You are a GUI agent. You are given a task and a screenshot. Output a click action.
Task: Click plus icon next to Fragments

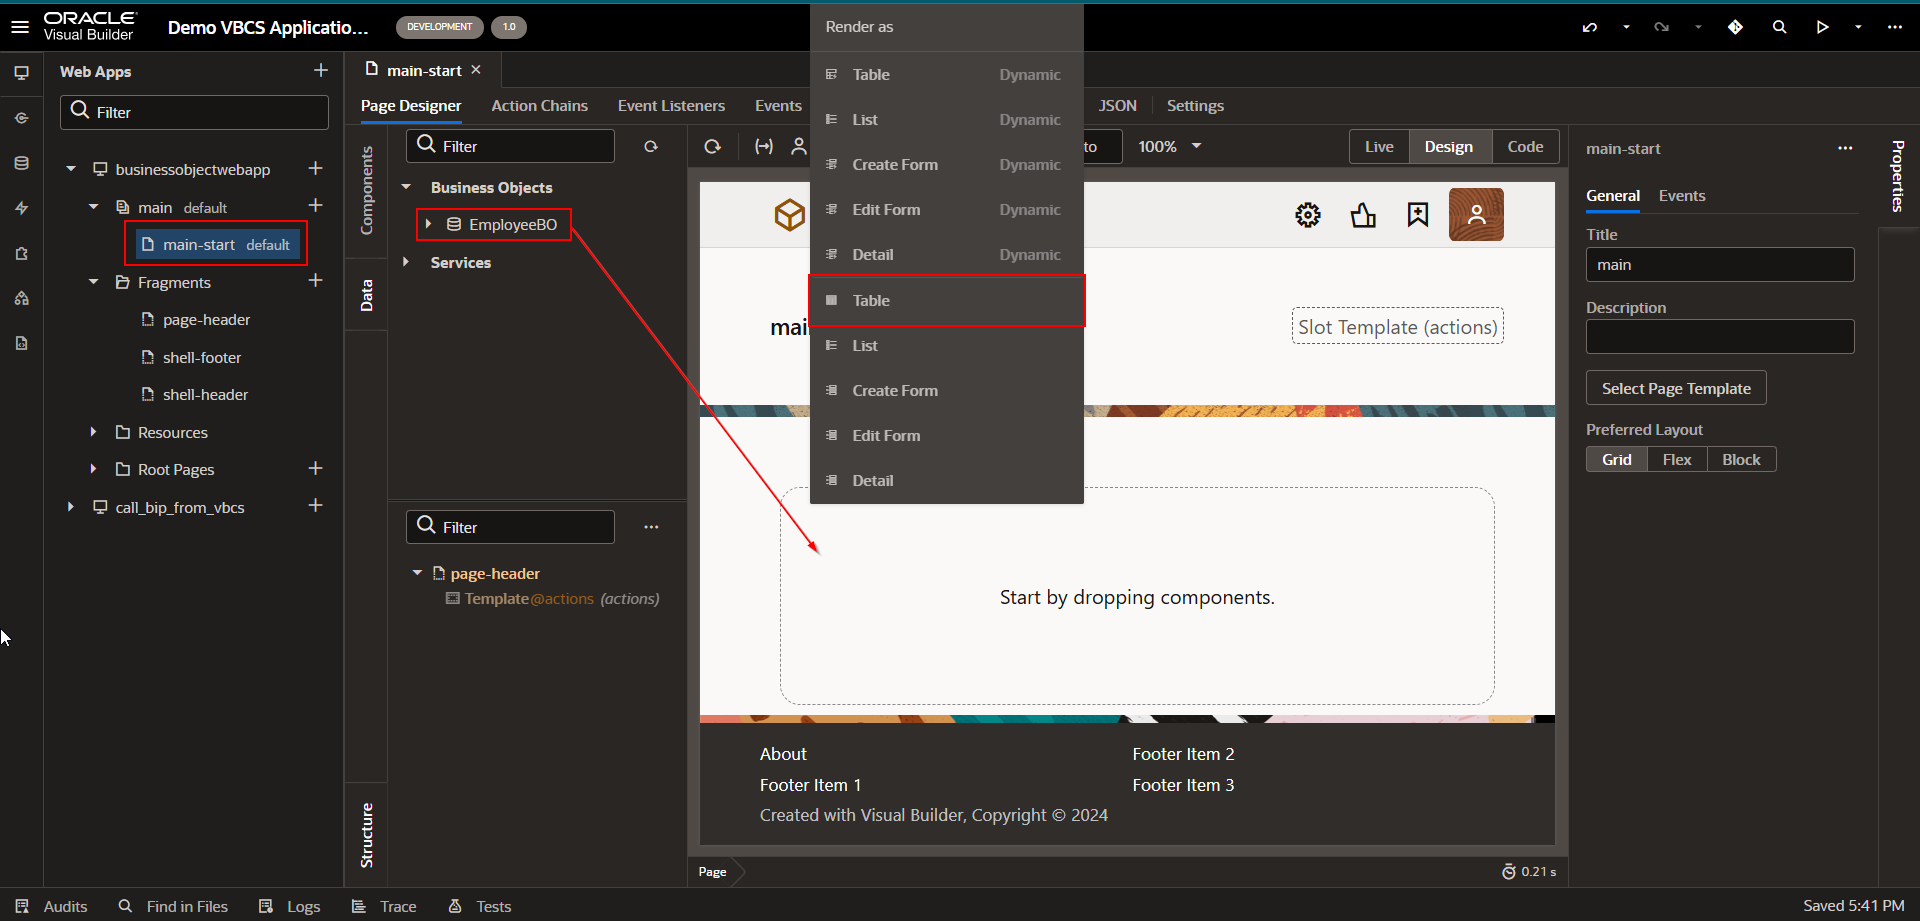[315, 281]
